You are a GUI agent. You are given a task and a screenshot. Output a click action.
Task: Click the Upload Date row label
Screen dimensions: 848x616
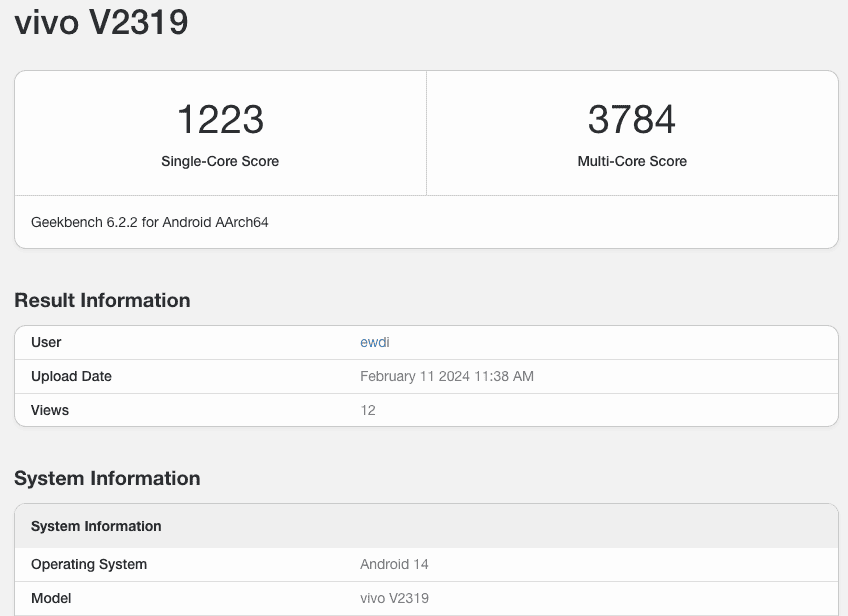pos(71,376)
